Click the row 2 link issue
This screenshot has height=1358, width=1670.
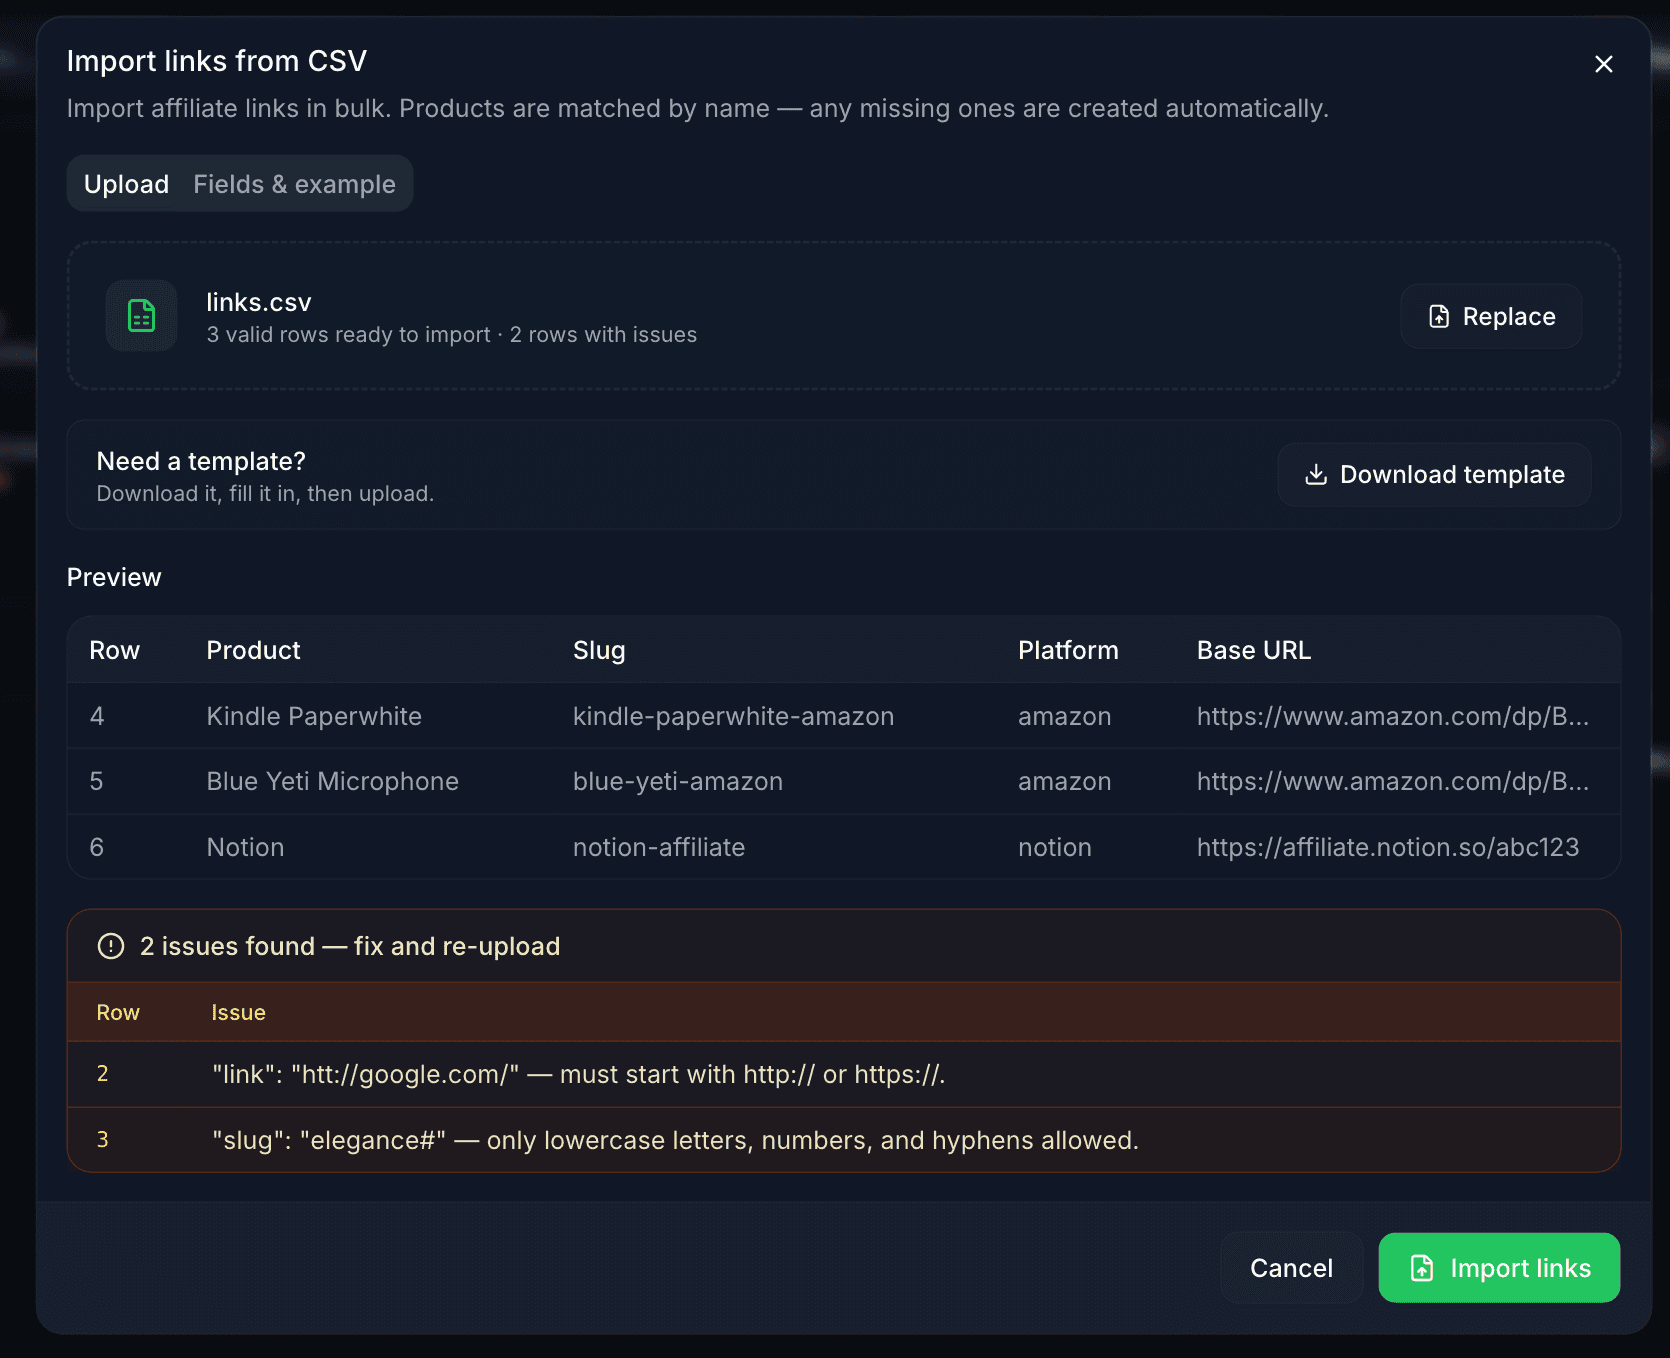pyautogui.click(x=578, y=1074)
